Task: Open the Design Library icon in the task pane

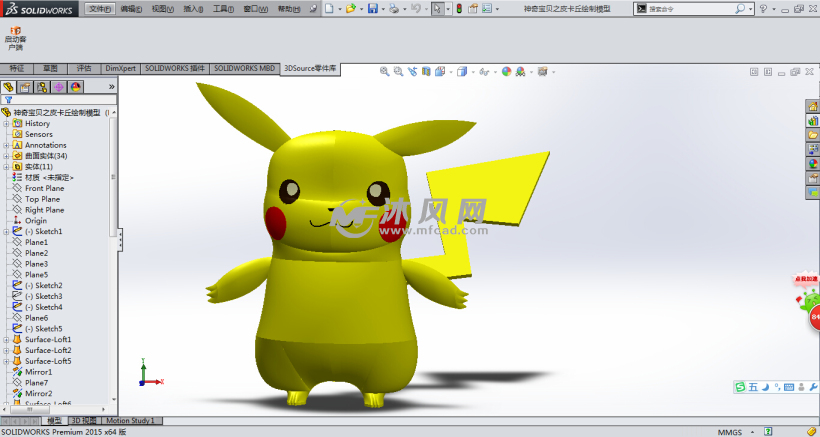Action: pyautogui.click(x=813, y=121)
